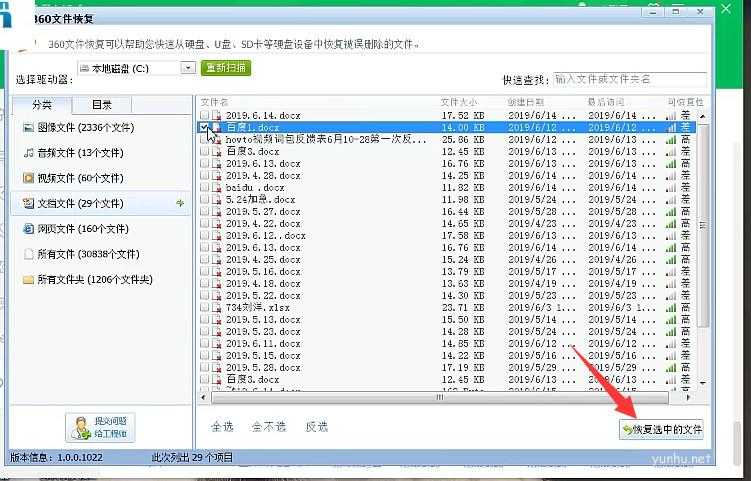Viewport: 751px width, 481px height.
Task: Sort by the 可恢复性 column header
Action: 686,102
